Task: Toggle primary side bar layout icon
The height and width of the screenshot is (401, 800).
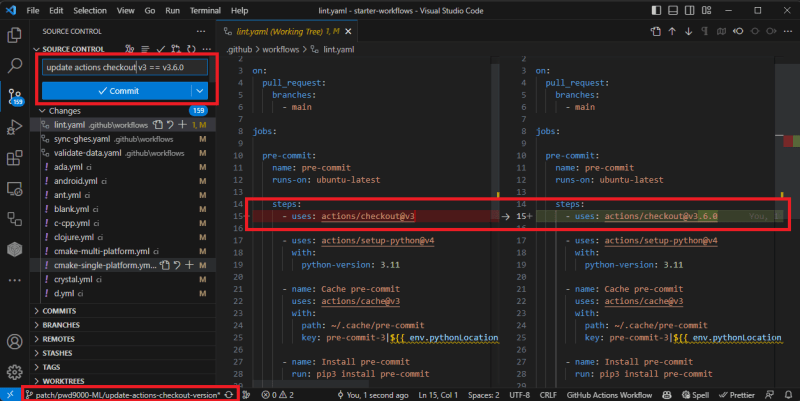Action: pos(657,10)
